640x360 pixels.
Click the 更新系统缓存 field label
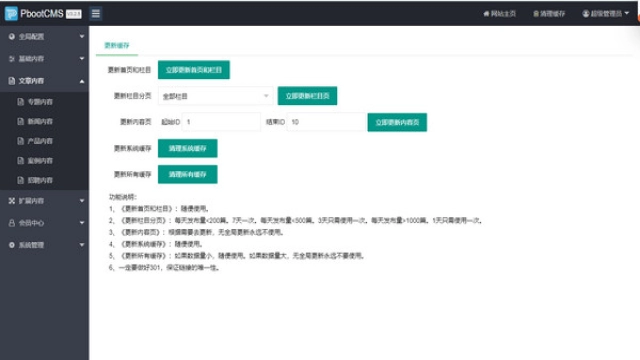[x=132, y=149]
